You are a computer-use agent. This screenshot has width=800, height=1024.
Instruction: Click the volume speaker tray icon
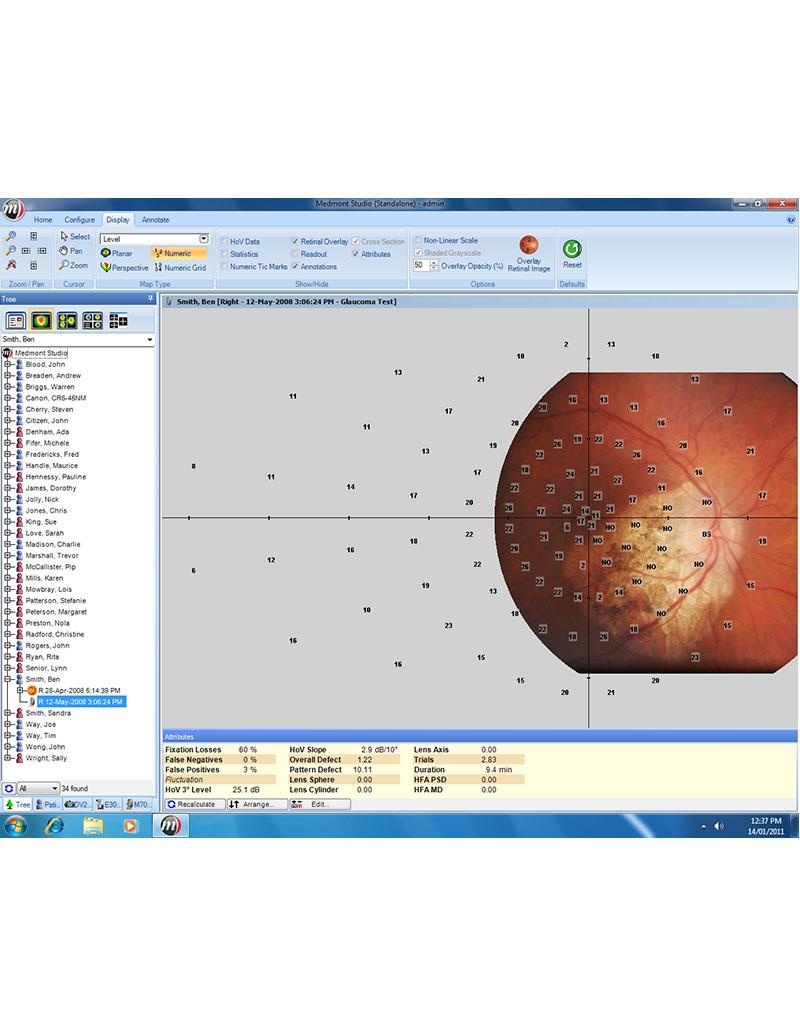tap(719, 826)
